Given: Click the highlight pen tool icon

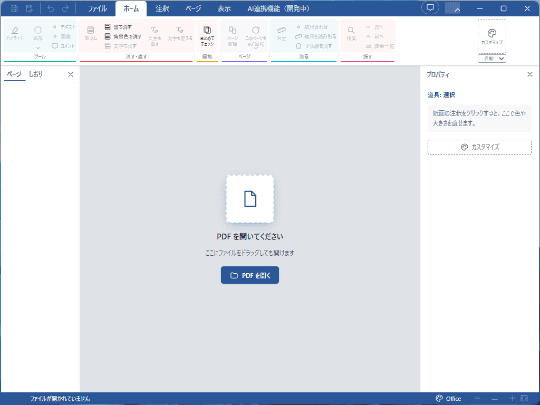Looking at the screenshot, I should [15, 31].
